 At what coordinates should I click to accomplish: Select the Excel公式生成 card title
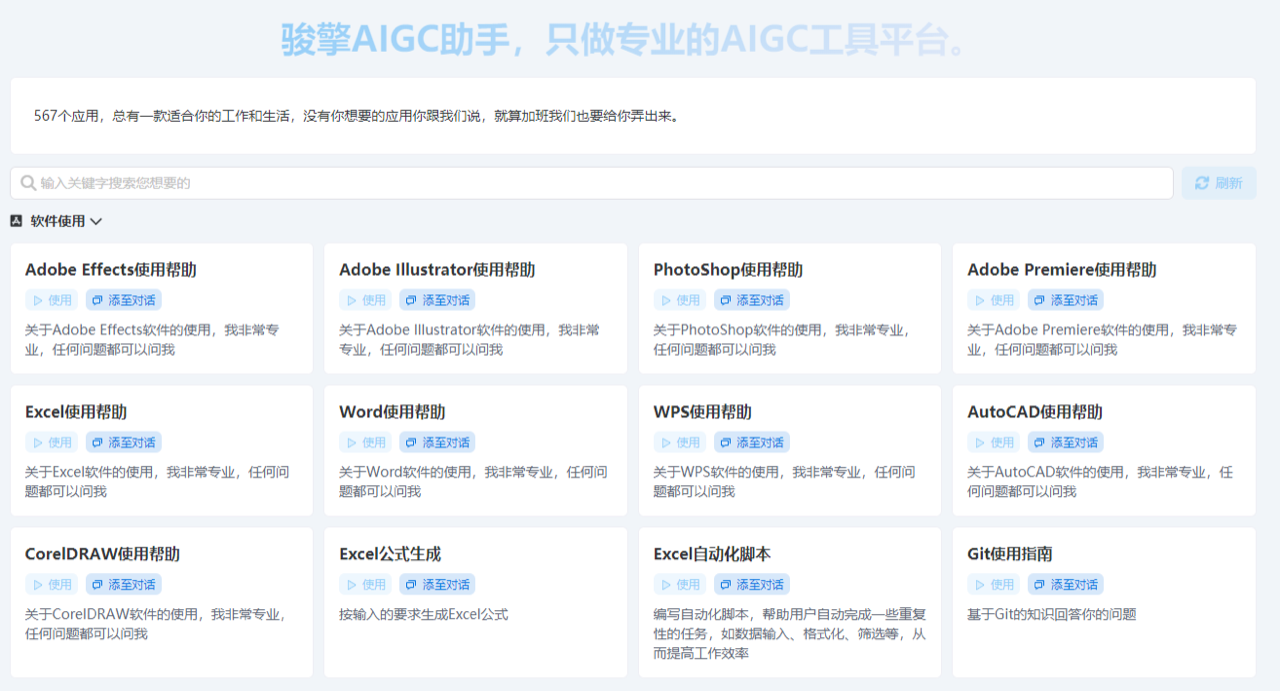click(390, 554)
